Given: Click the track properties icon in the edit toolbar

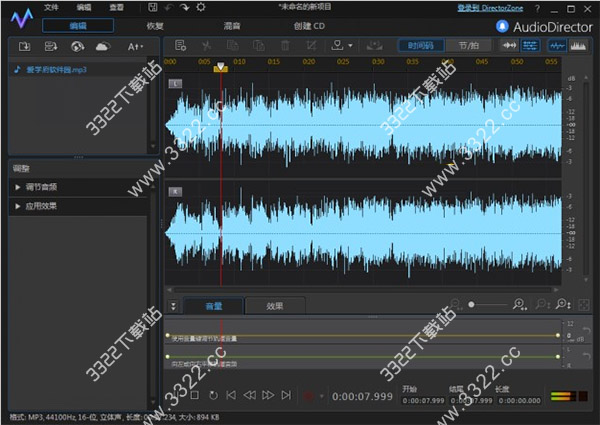Looking at the screenshot, I should pos(180,46).
